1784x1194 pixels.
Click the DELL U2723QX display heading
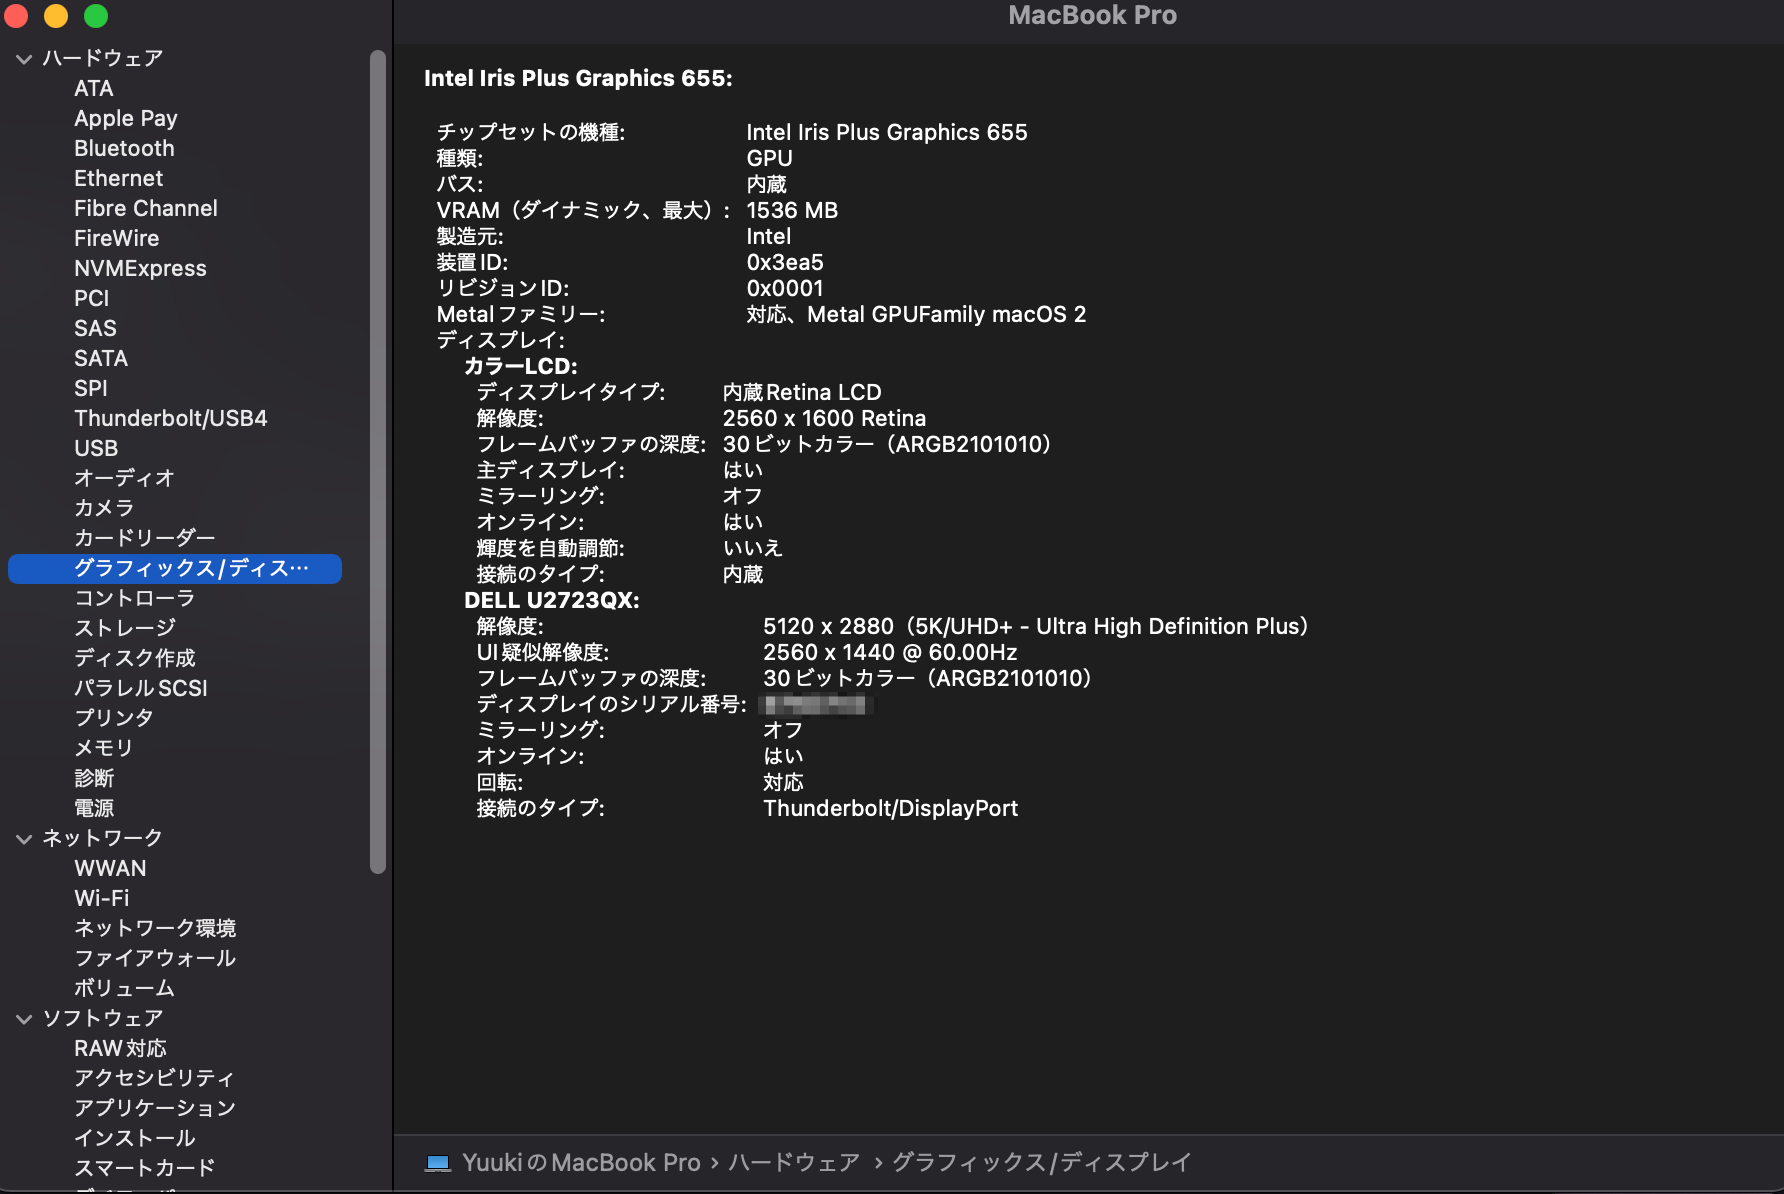tap(552, 601)
